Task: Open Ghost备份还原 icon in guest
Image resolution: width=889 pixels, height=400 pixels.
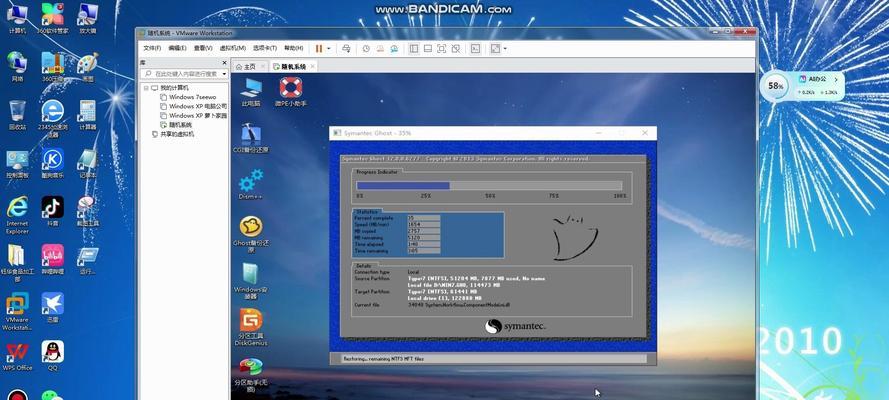Action: tap(251, 234)
